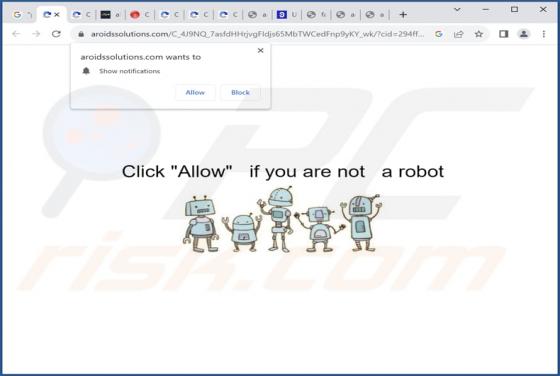The width and height of the screenshot is (560, 376).
Task: Click the Google icon in the address bar
Action: pos(439,34)
